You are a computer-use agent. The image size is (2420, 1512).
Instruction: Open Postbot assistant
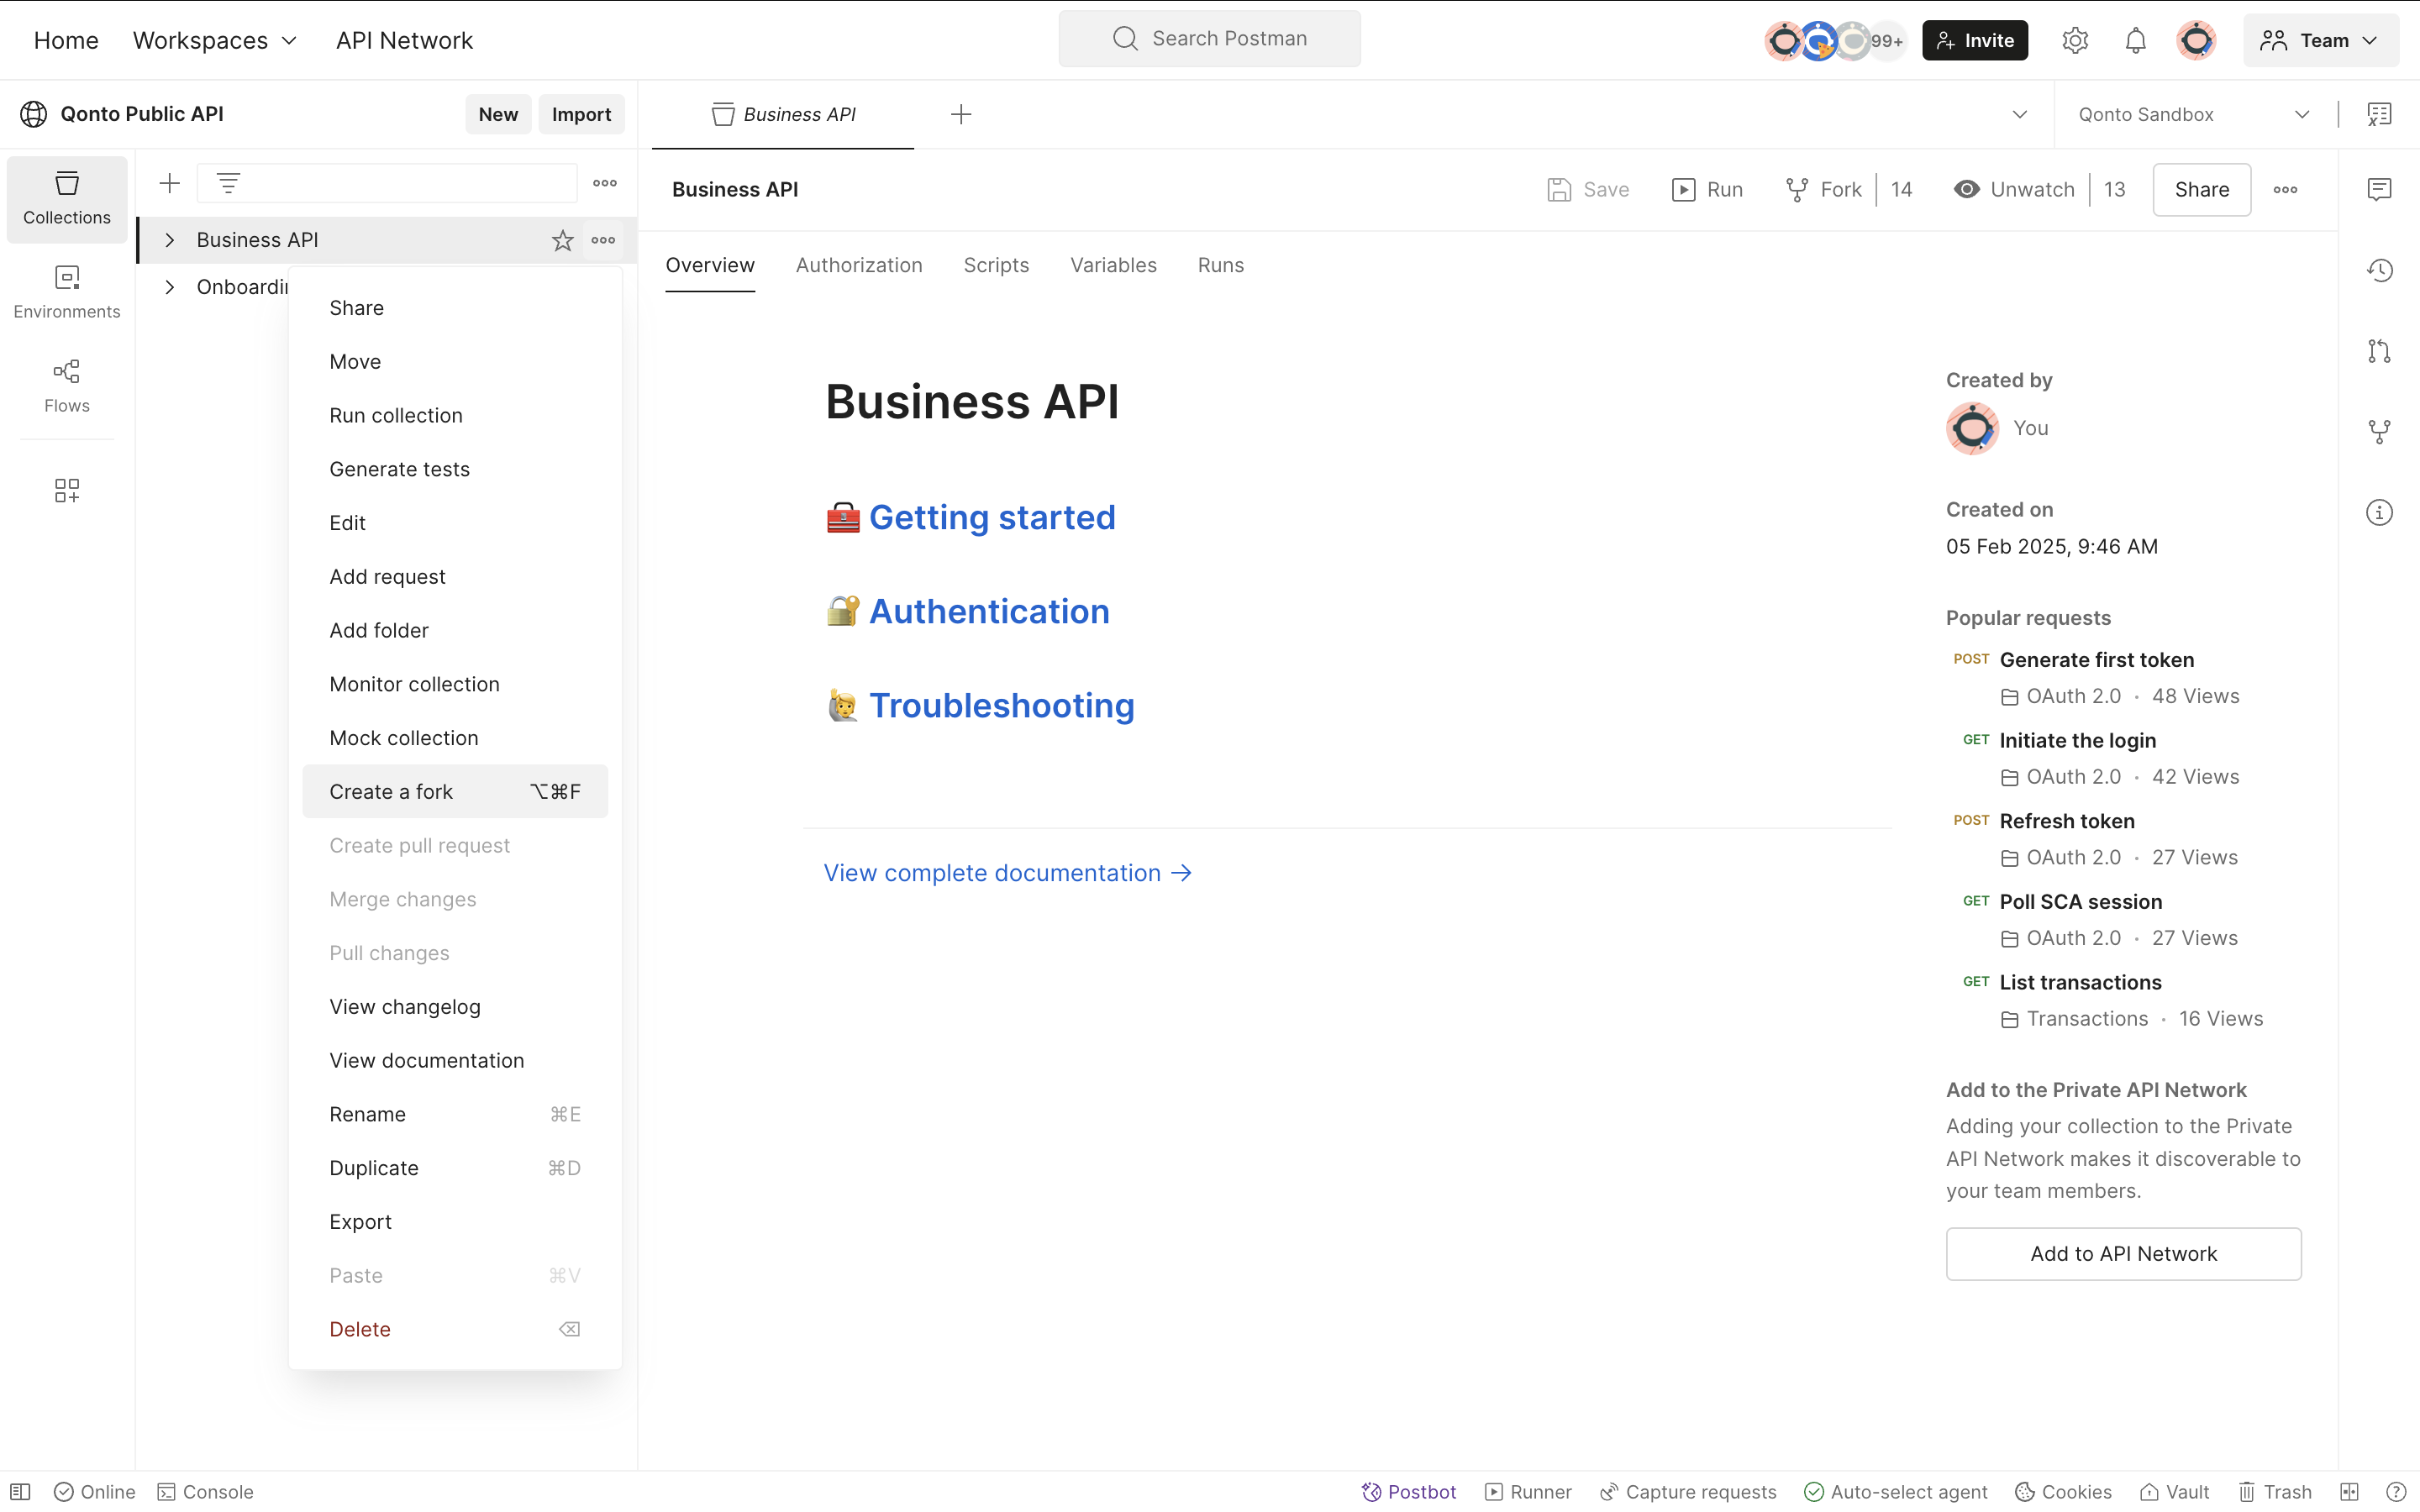[1408, 1491]
